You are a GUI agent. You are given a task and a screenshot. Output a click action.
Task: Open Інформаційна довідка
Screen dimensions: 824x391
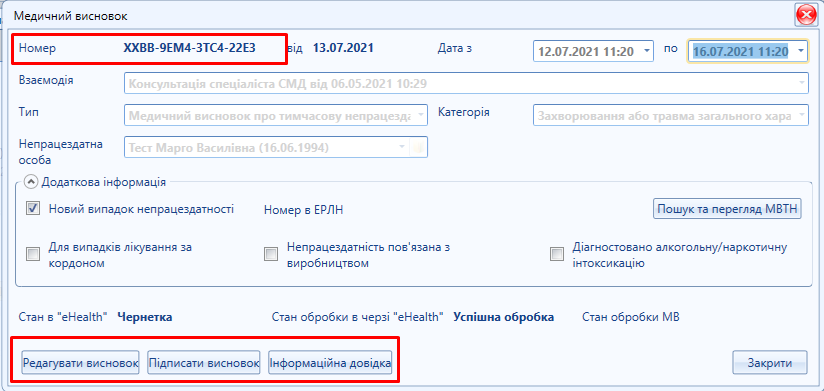tap(331, 363)
